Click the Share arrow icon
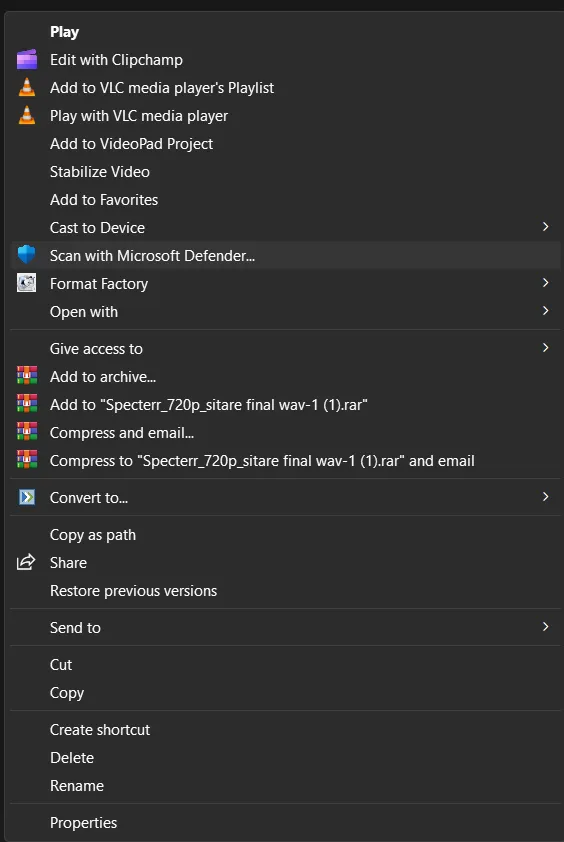The image size is (564, 842). coord(26,562)
